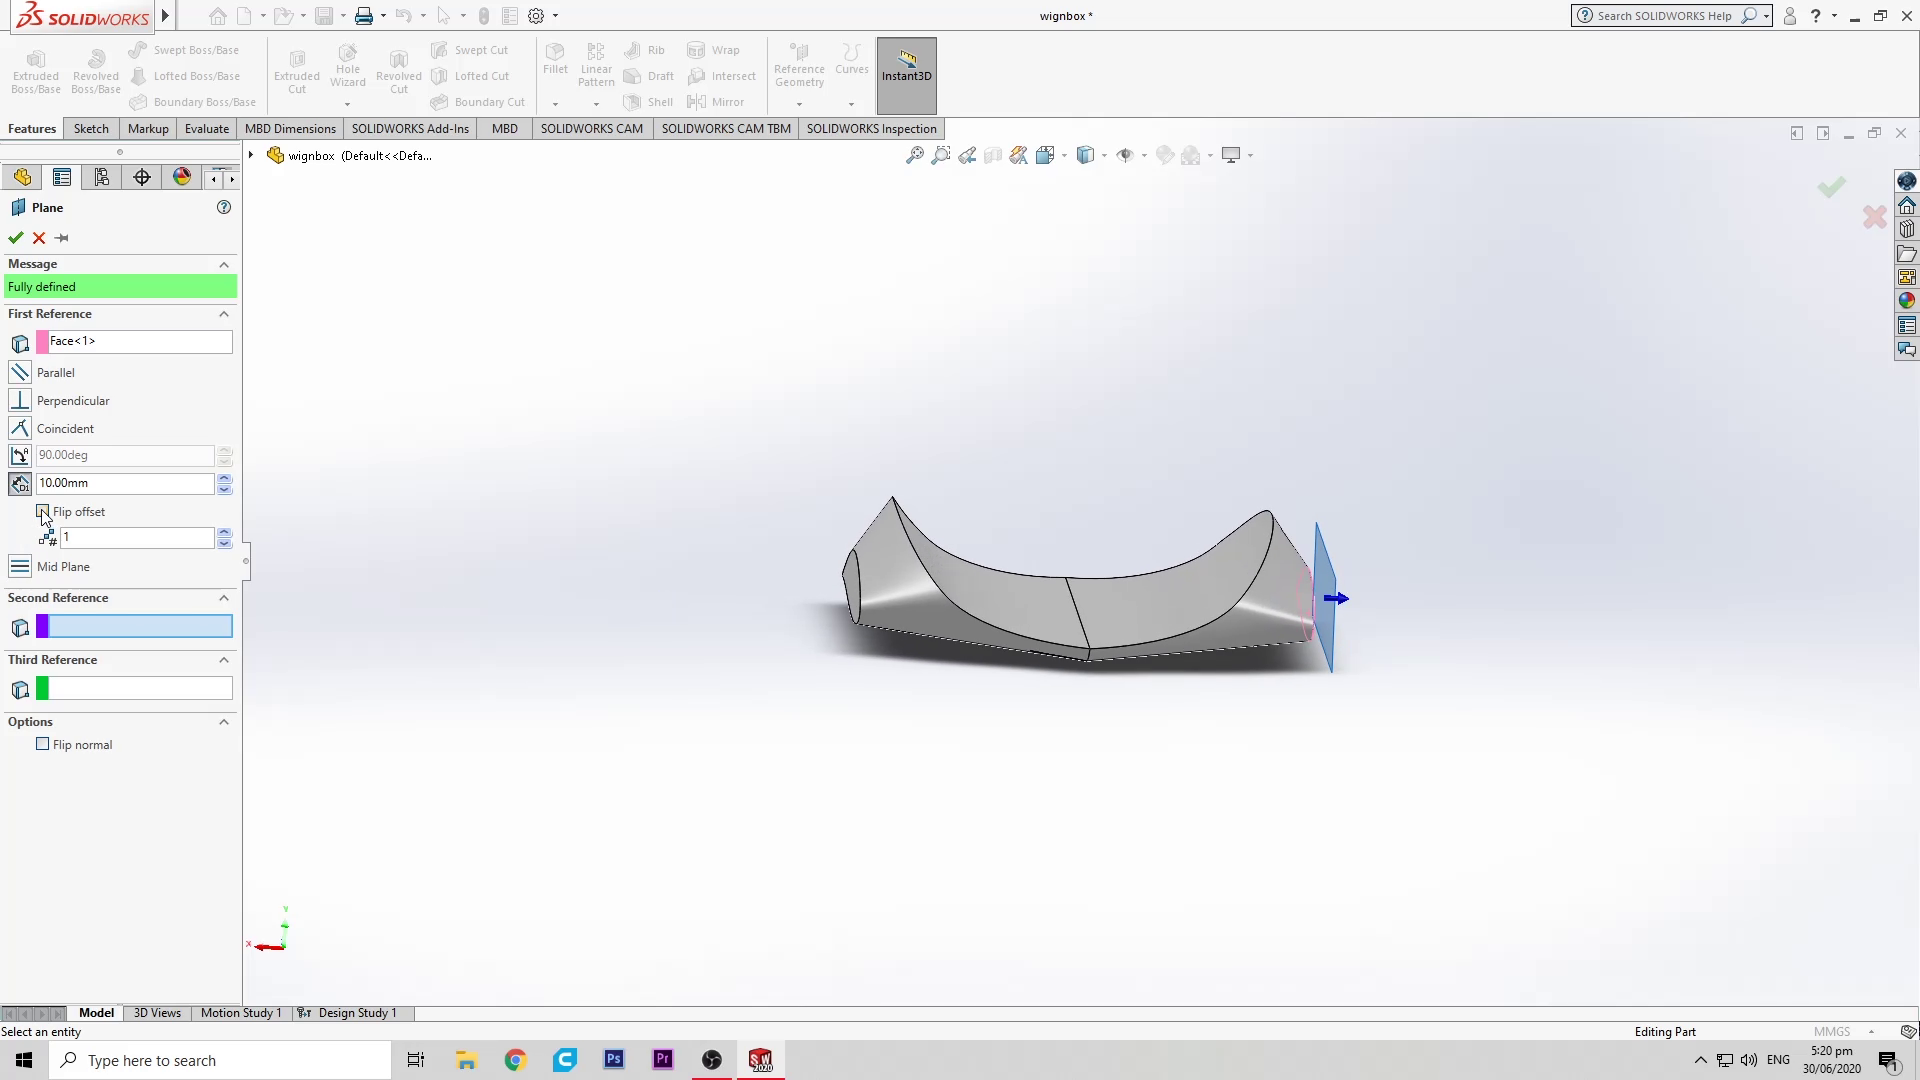Accept the plane with green checkmark
The image size is (1920, 1080).
pyautogui.click(x=15, y=238)
